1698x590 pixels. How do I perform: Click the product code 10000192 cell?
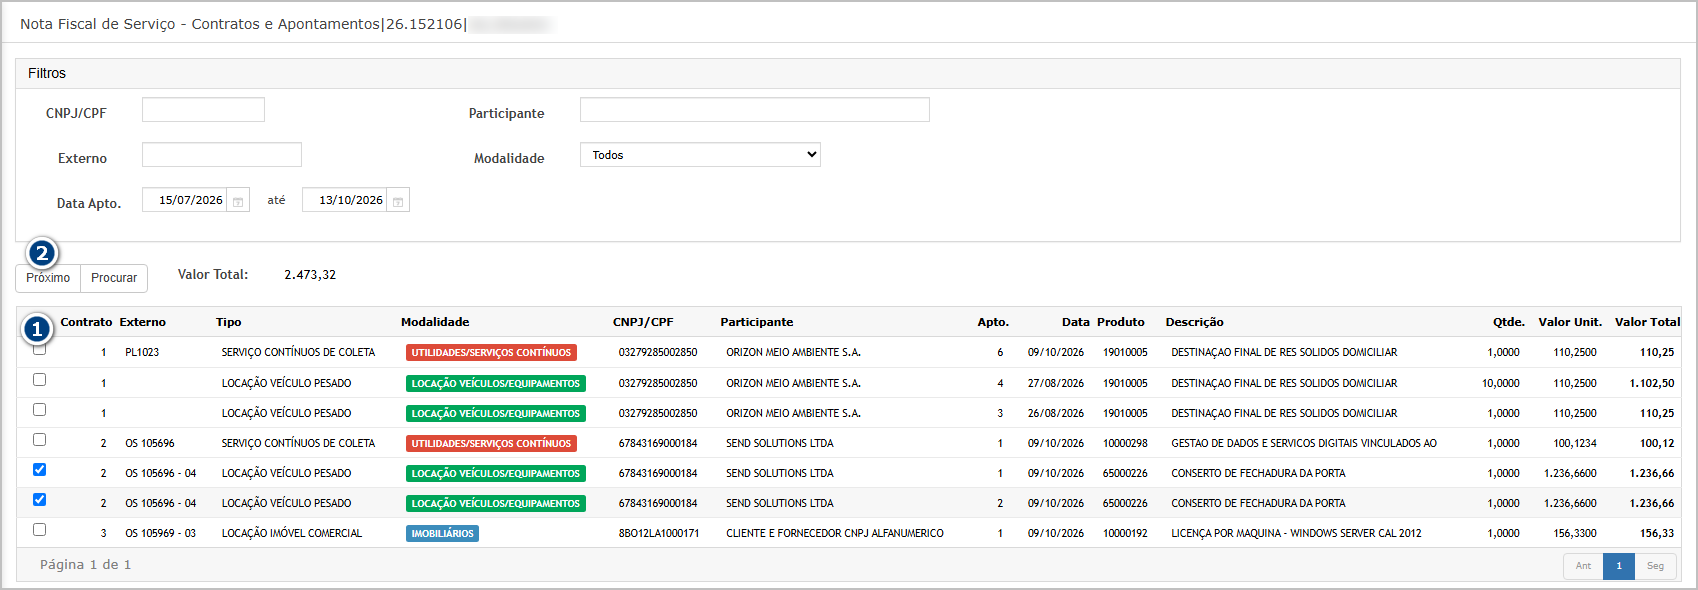[1125, 534]
